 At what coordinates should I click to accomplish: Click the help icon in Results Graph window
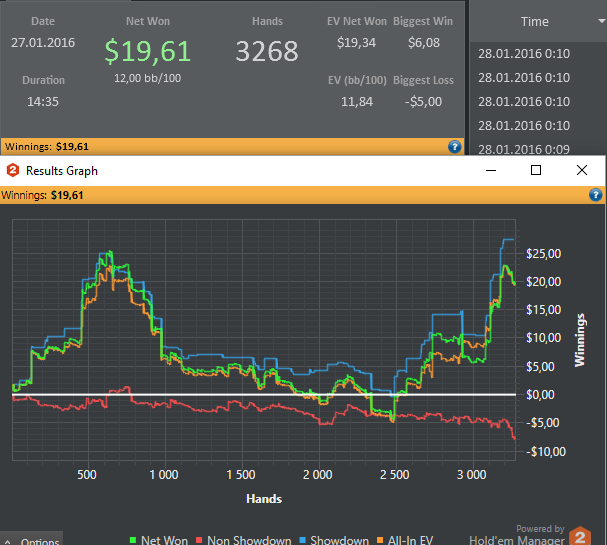[x=595, y=195]
